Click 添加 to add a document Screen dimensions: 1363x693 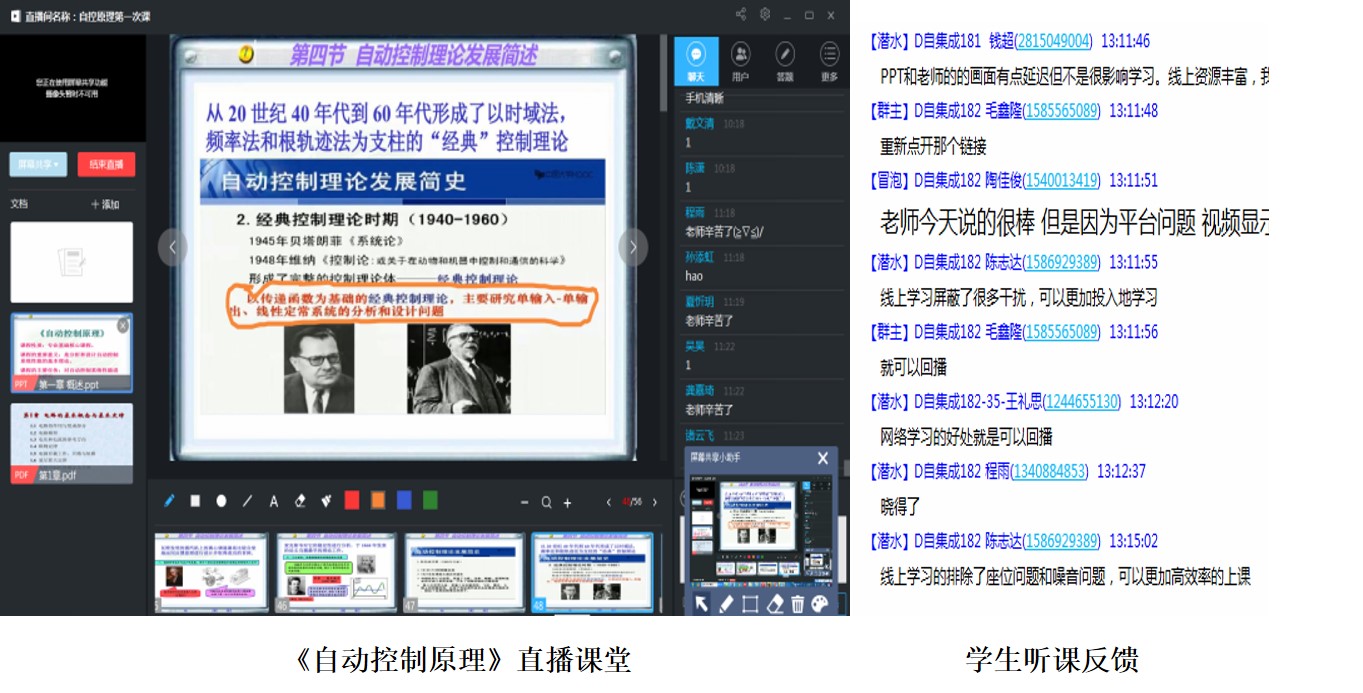(x=105, y=204)
